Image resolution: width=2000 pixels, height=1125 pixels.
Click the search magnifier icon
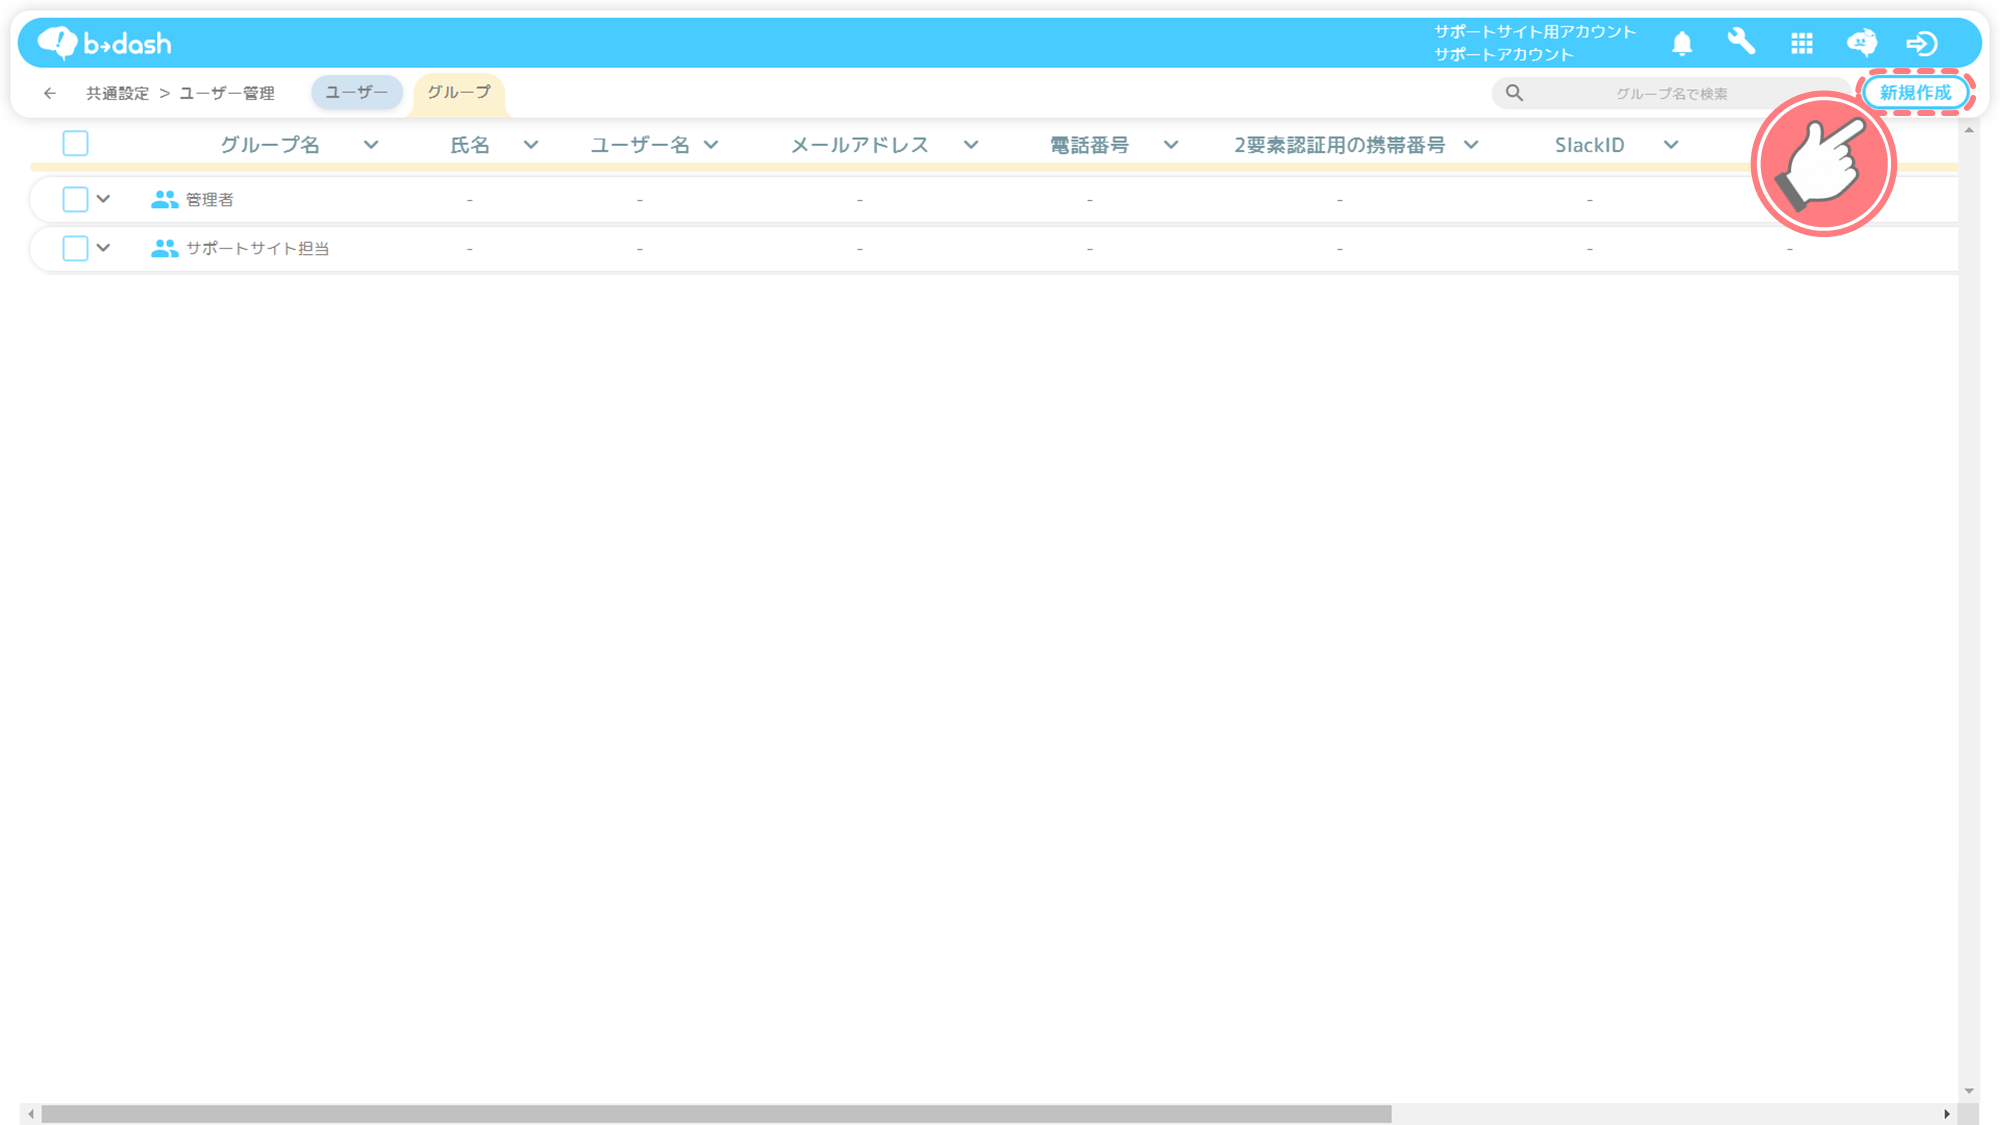(1514, 93)
